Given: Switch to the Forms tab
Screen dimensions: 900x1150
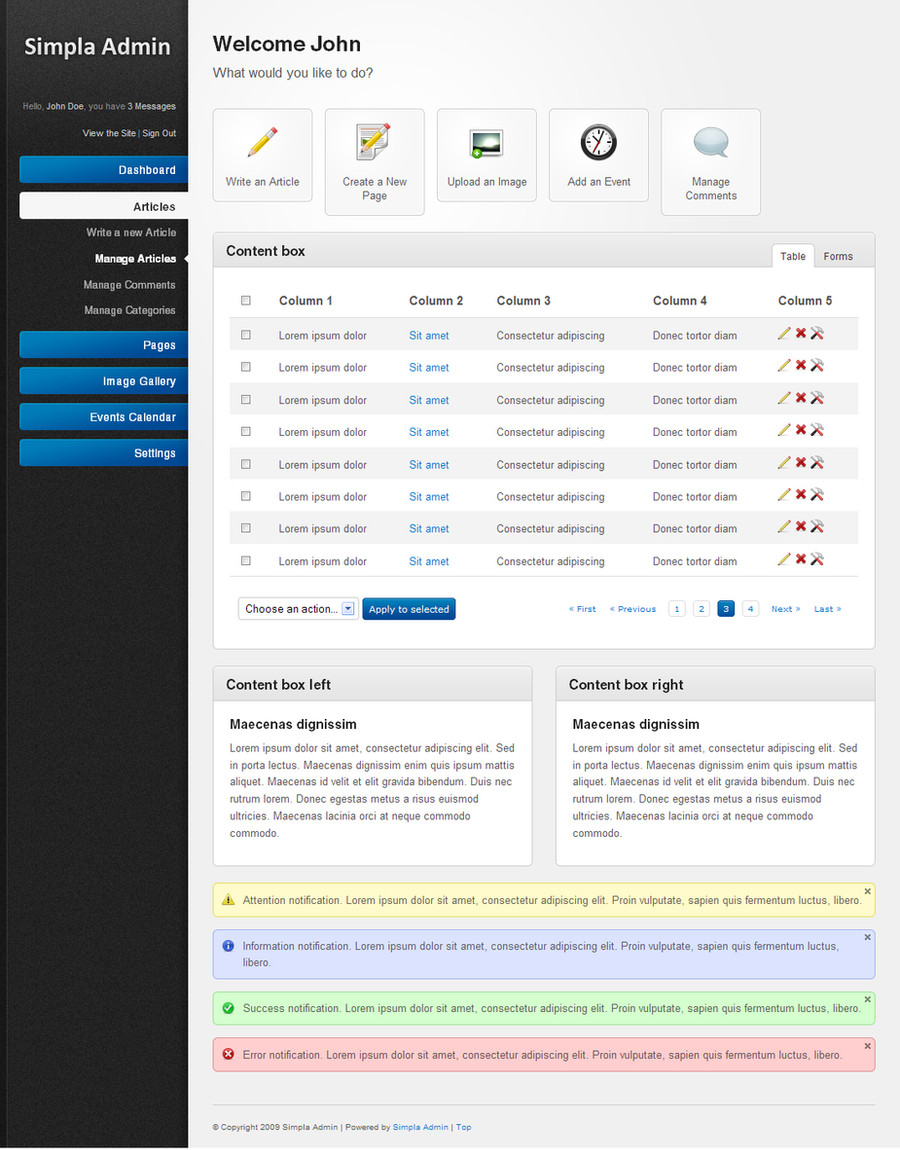Looking at the screenshot, I should [838, 256].
